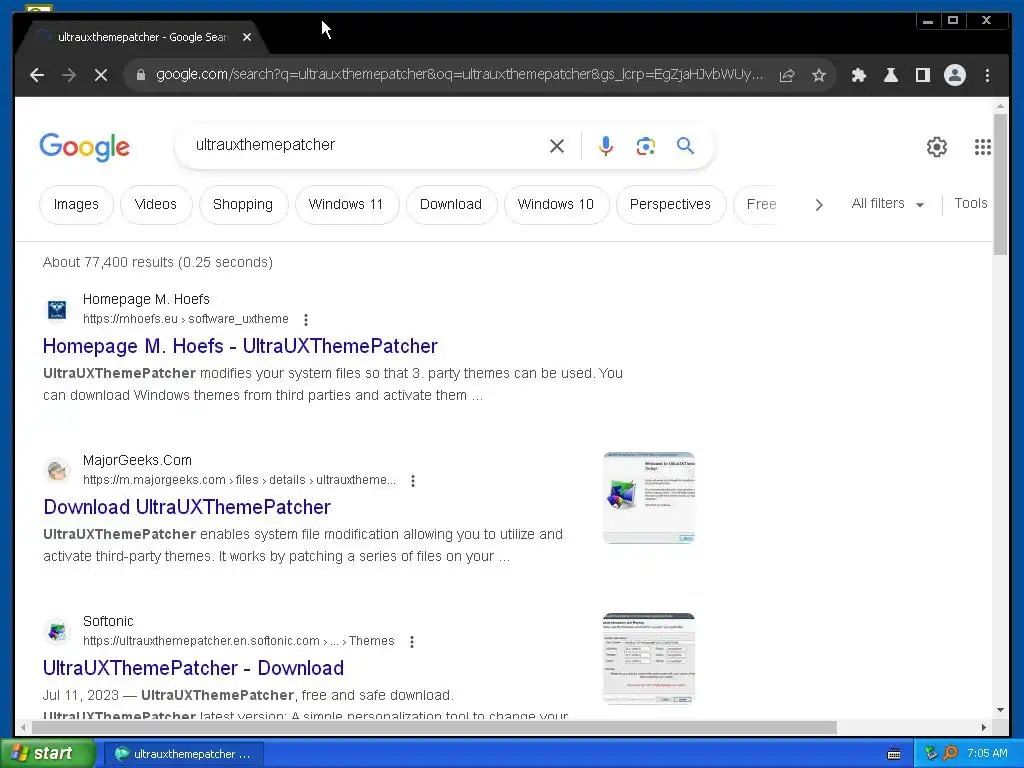The image size is (1024, 768).
Task: Select the ultrauxthemepatcher browser tab
Action: 141,37
